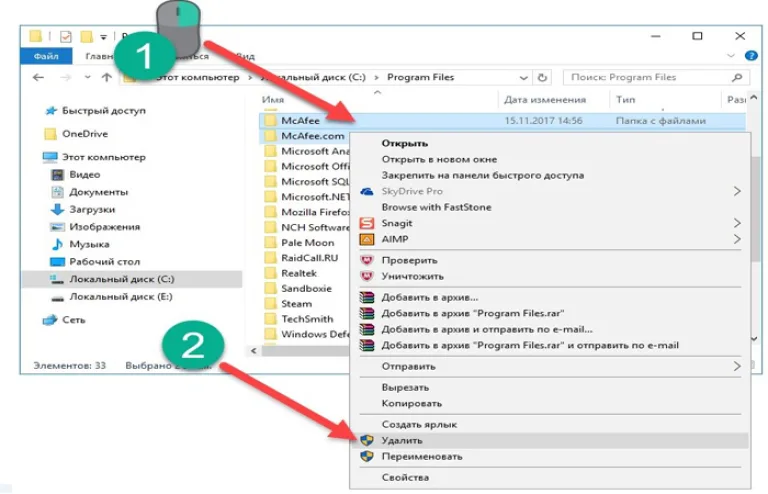
Task: Click the Snagit icon in context menu
Action: coord(367,223)
